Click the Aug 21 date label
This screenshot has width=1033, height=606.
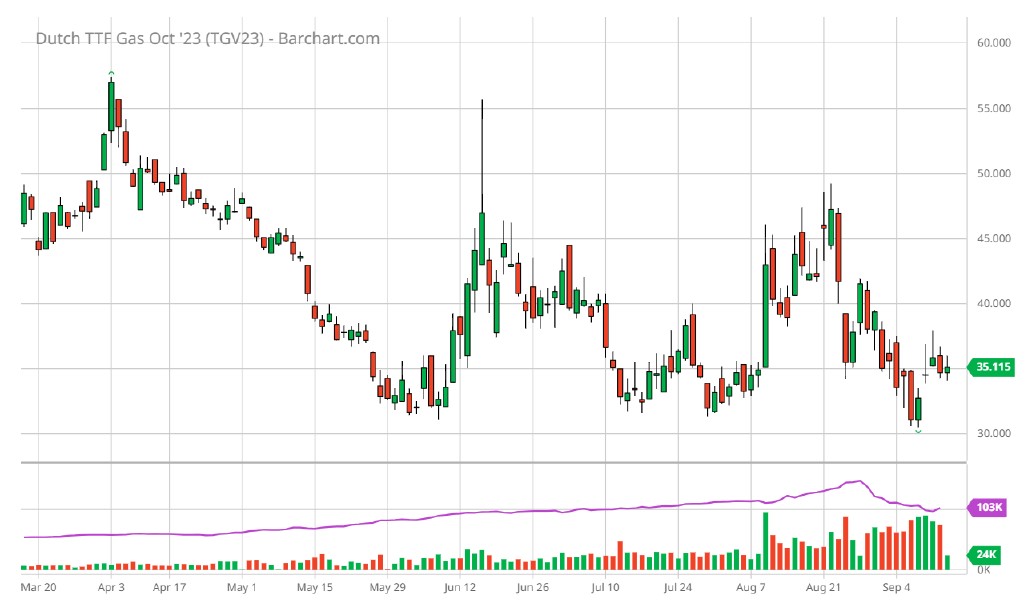824,587
